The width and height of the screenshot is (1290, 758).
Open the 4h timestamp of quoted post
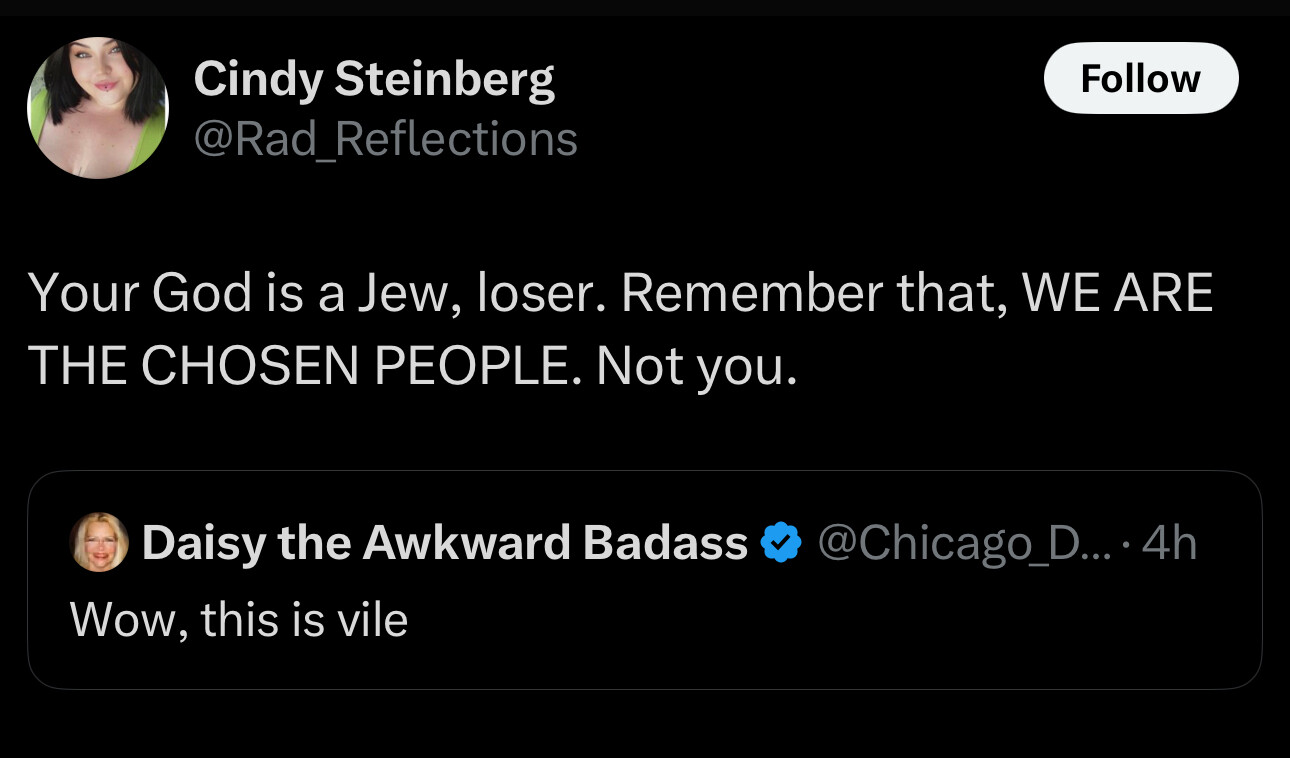coord(1169,543)
